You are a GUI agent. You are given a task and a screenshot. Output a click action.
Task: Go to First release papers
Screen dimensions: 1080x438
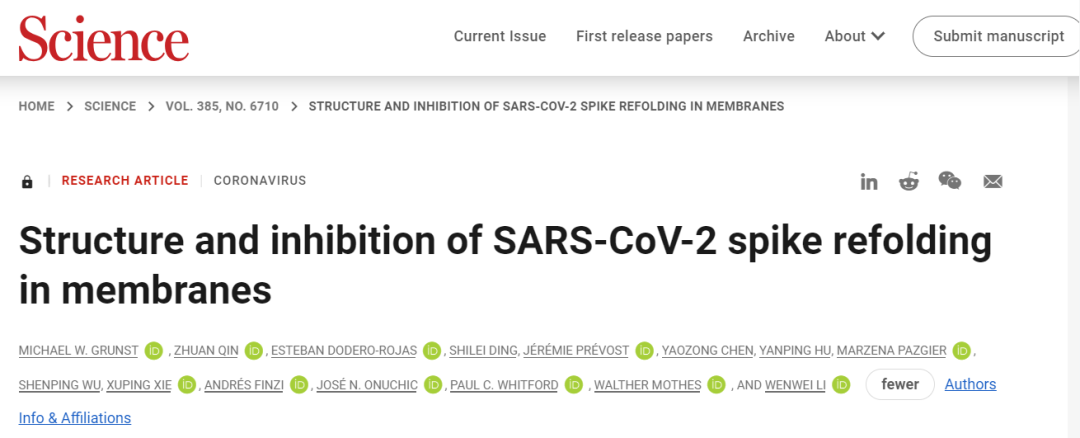(x=644, y=36)
